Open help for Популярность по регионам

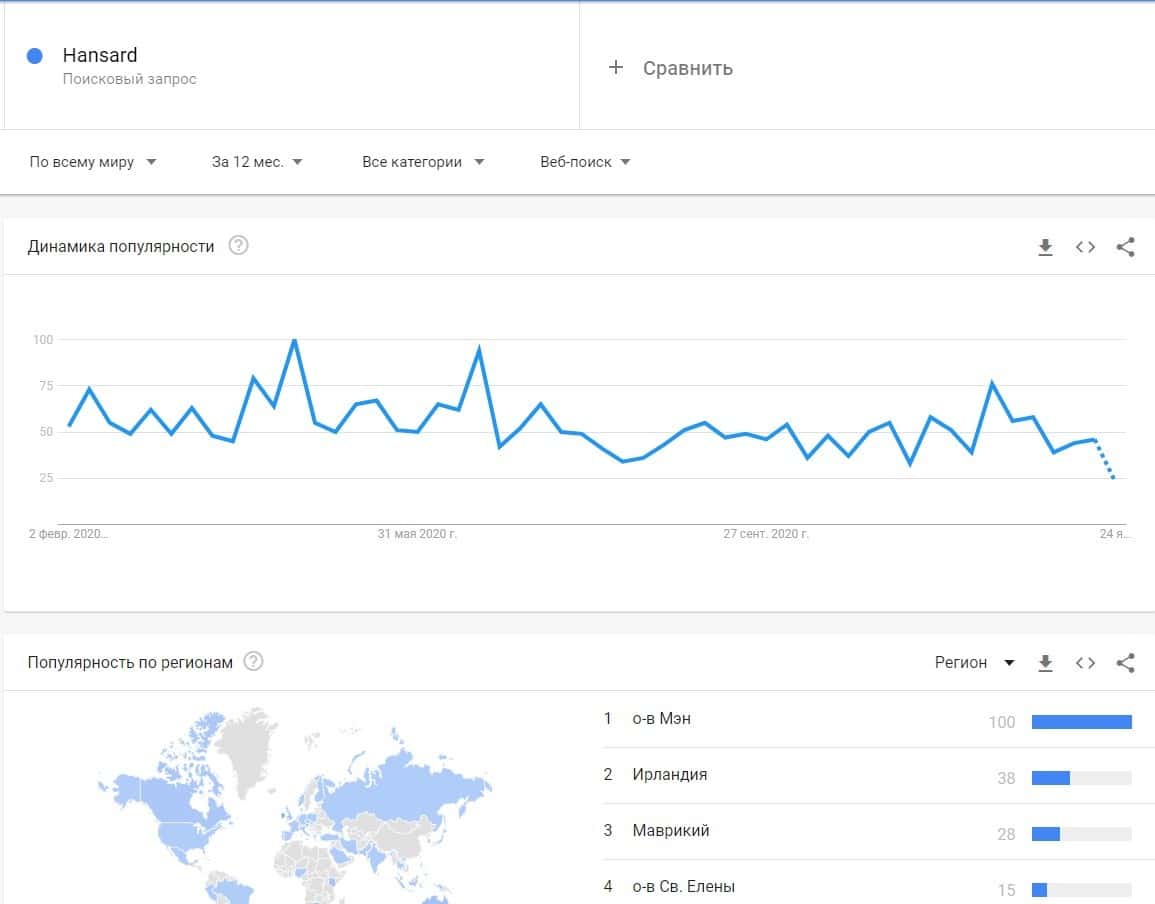(254, 661)
